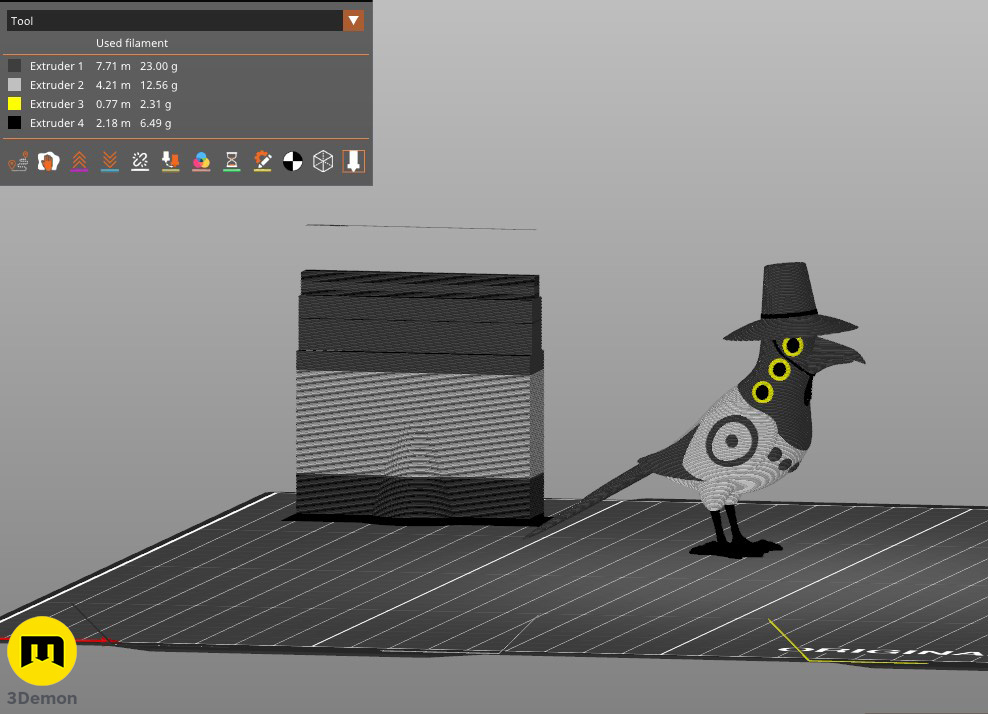Viewport: 988px width, 714px height.
Task: Select the wipe tower block
Action: click(x=419, y=397)
